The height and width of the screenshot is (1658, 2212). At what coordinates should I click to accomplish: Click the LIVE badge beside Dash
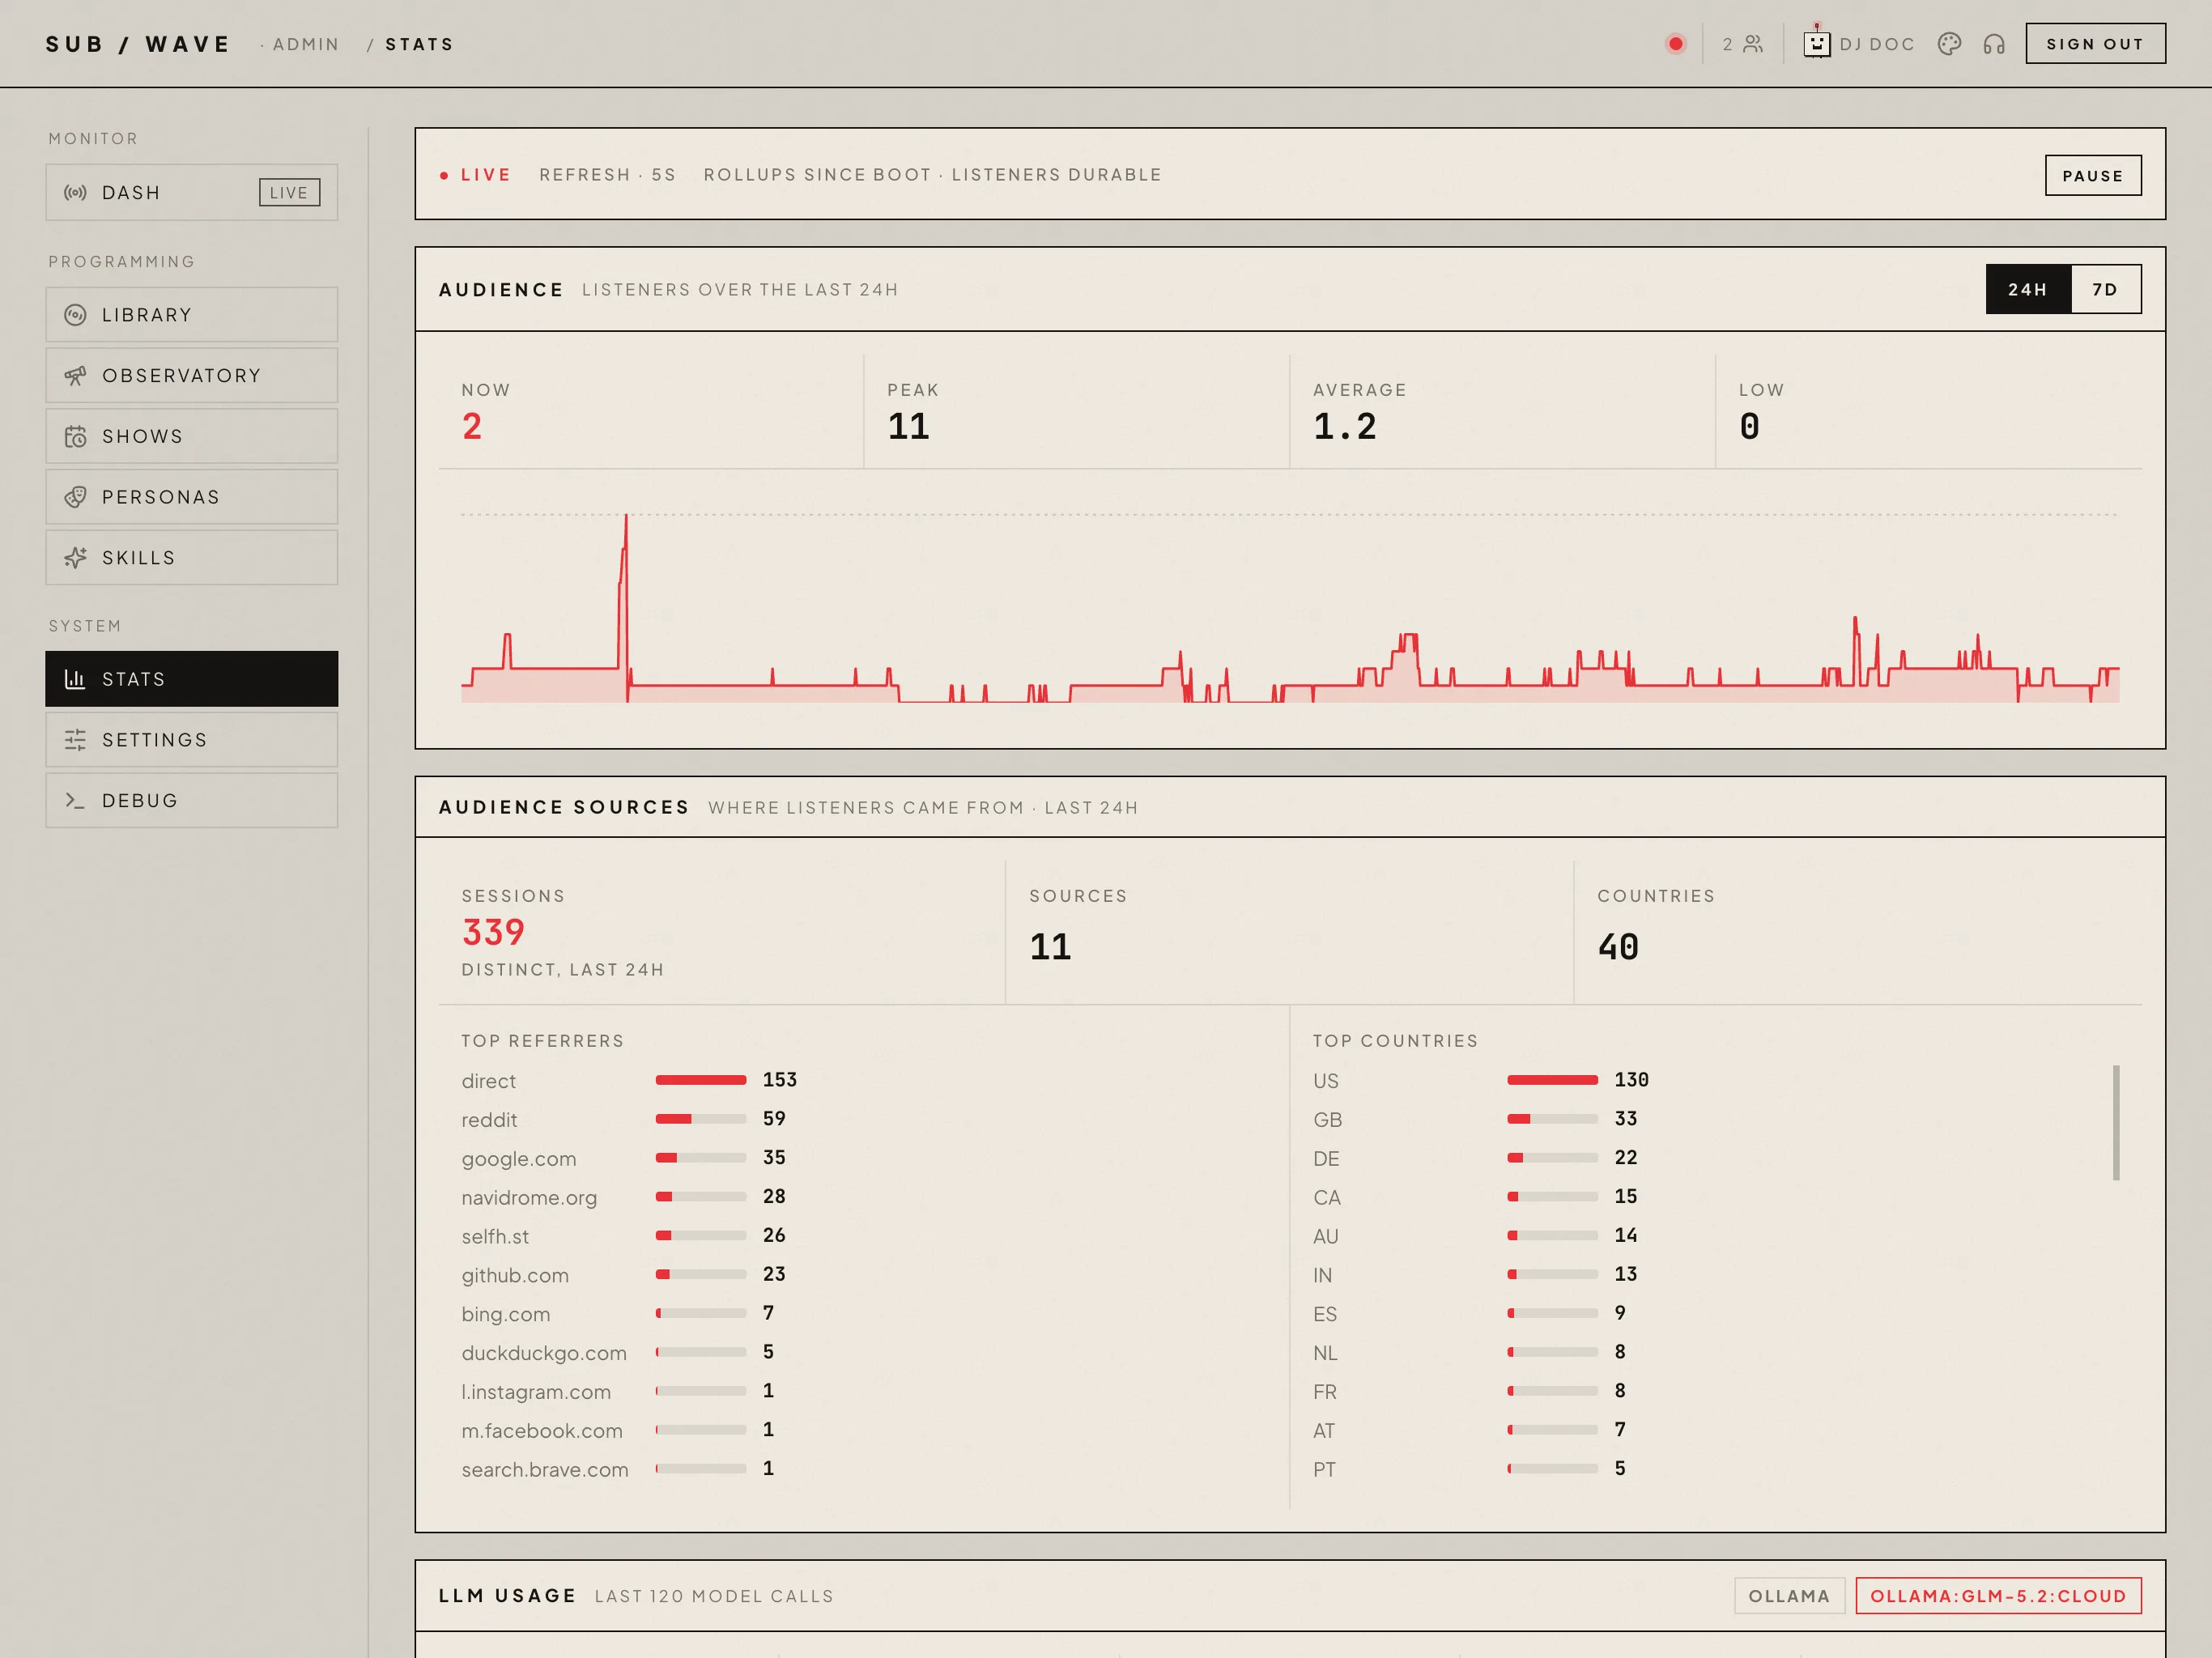[x=290, y=193]
